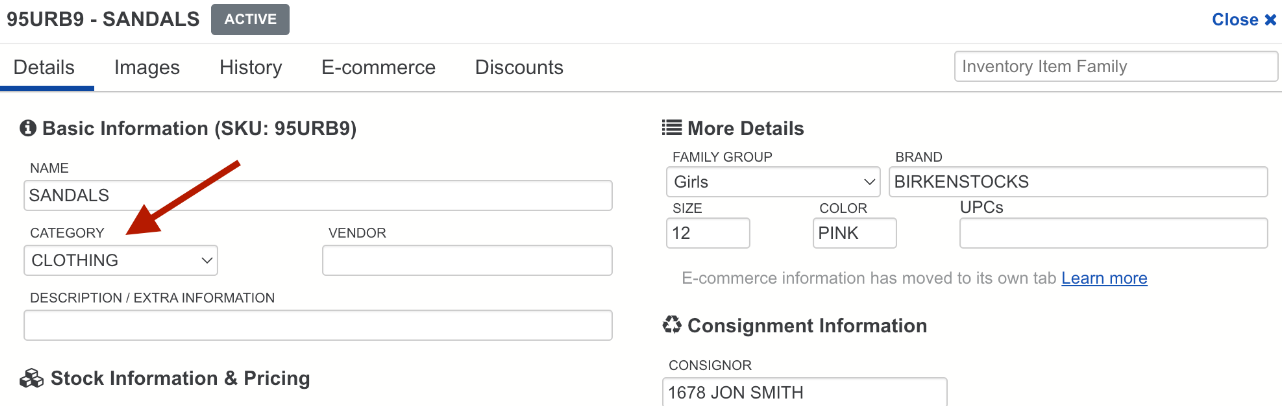Click the COLOR field showing PINK
The image size is (1282, 406).
(x=855, y=233)
